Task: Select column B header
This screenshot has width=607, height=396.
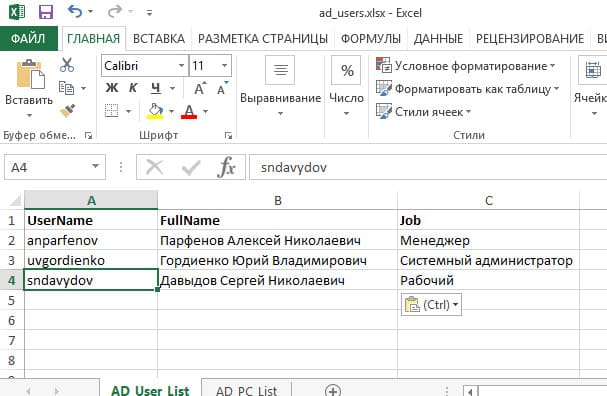Action: tap(278, 200)
